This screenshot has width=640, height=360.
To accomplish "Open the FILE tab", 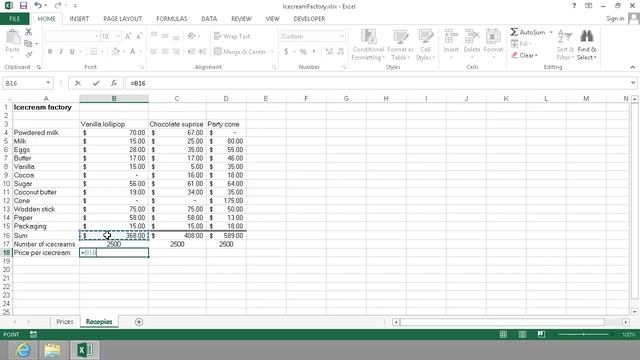I will (14, 19).
